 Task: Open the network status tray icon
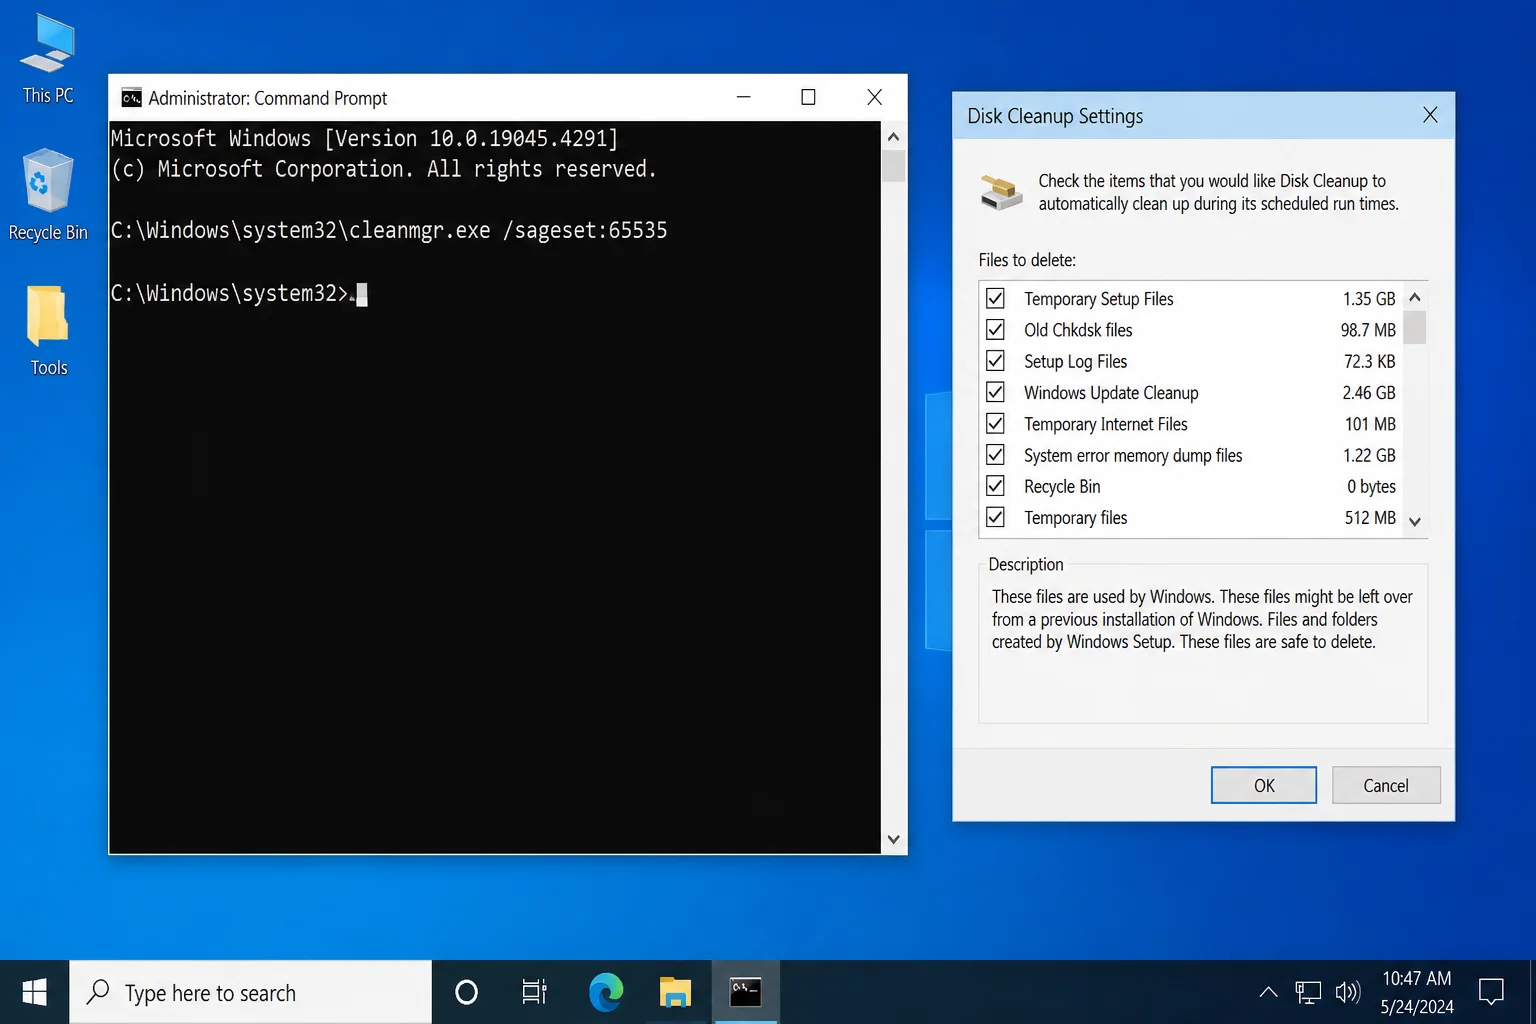(1308, 992)
